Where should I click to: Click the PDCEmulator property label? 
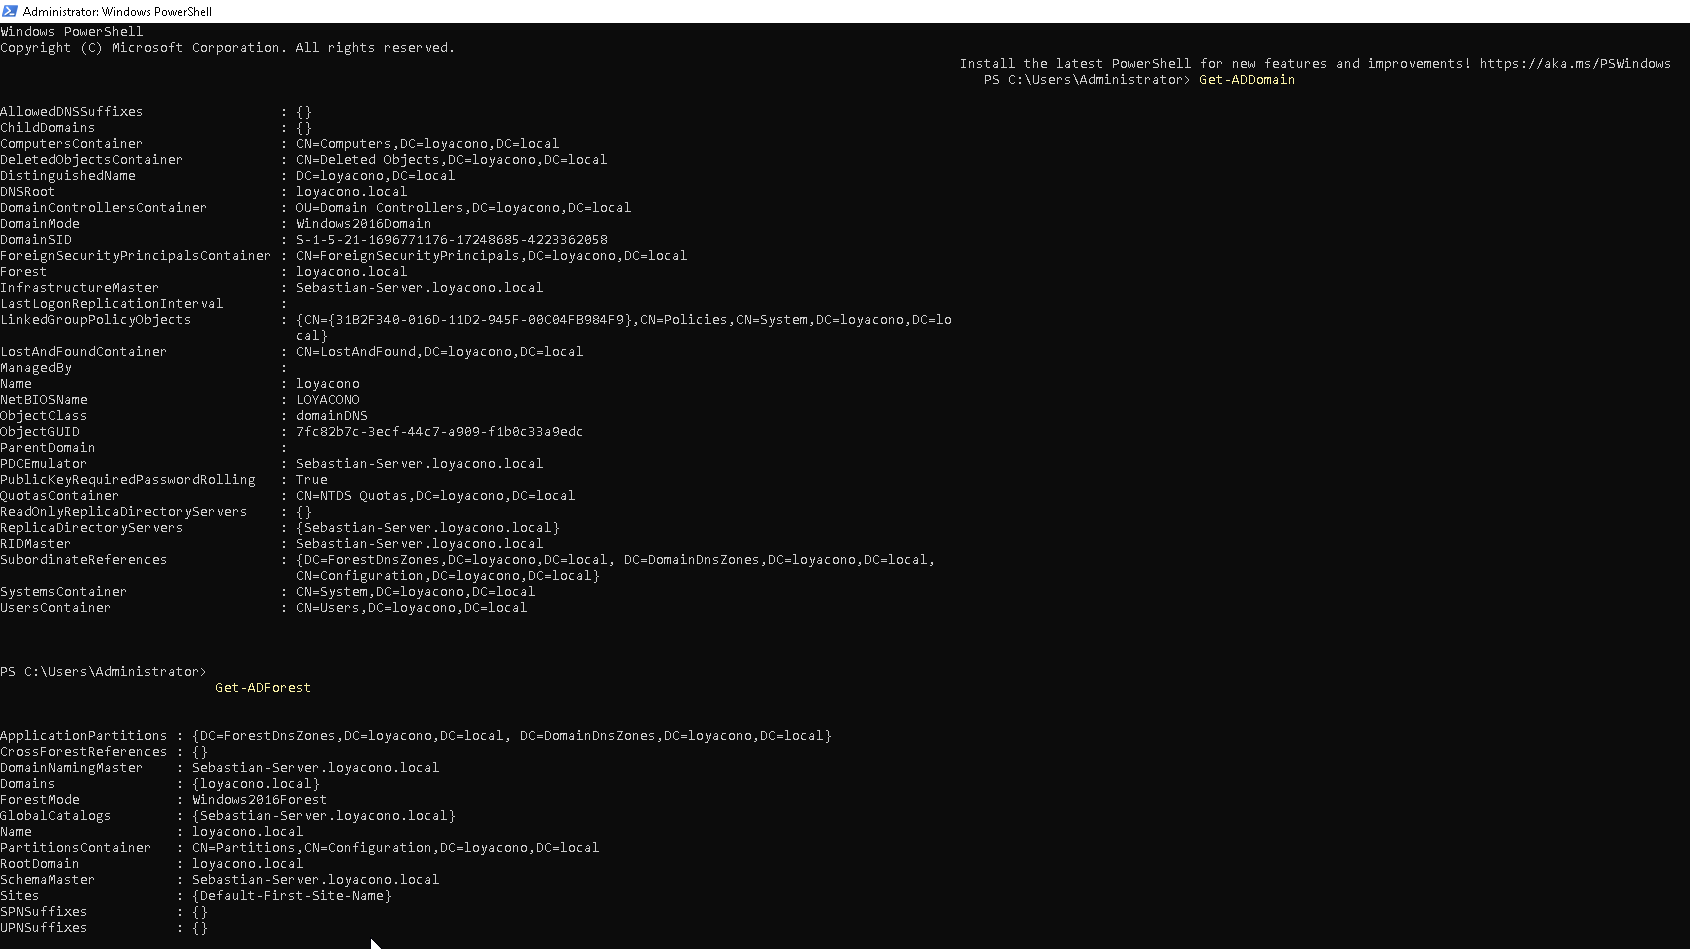point(44,464)
